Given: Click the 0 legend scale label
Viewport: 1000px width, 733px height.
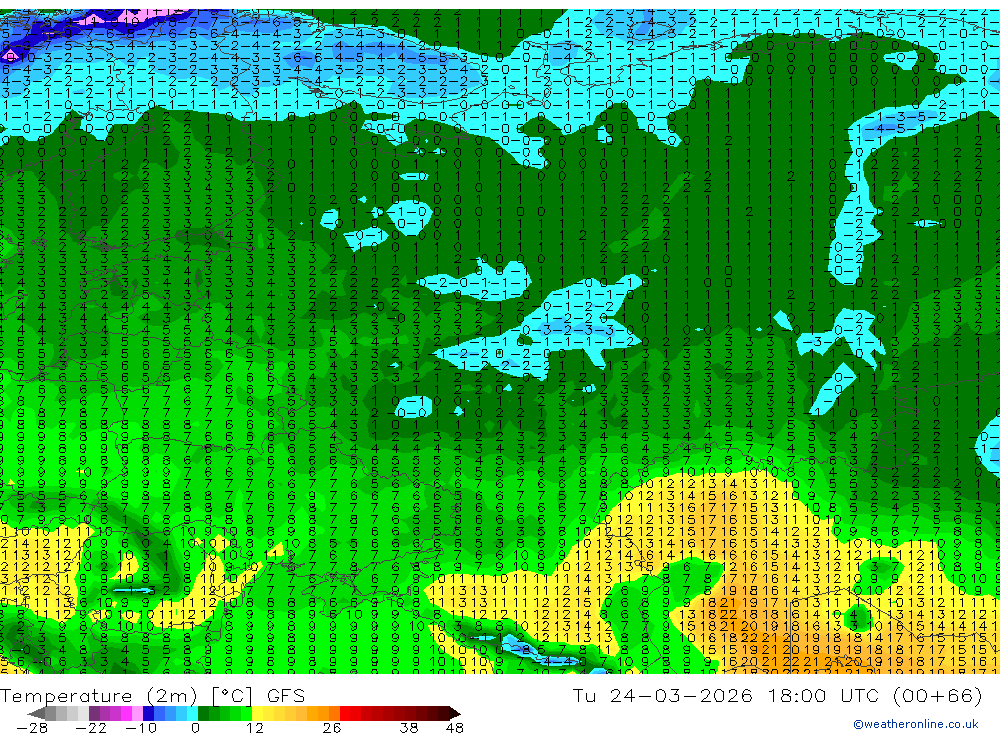Looking at the screenshot, I should [195, 727].
